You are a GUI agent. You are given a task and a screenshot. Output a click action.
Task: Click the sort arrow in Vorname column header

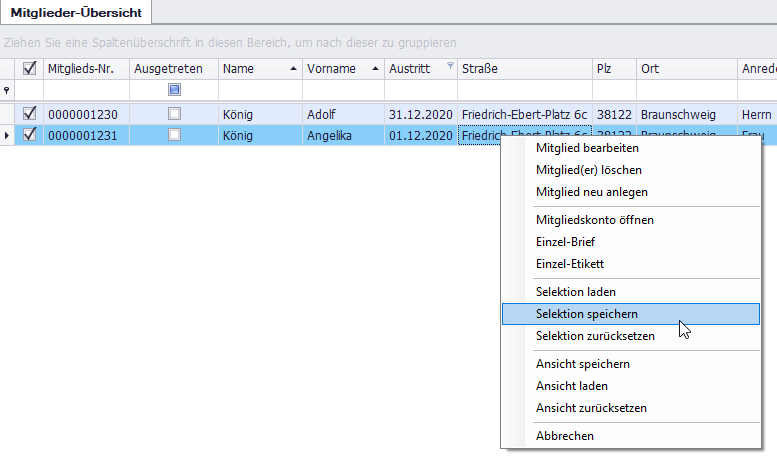376,69
